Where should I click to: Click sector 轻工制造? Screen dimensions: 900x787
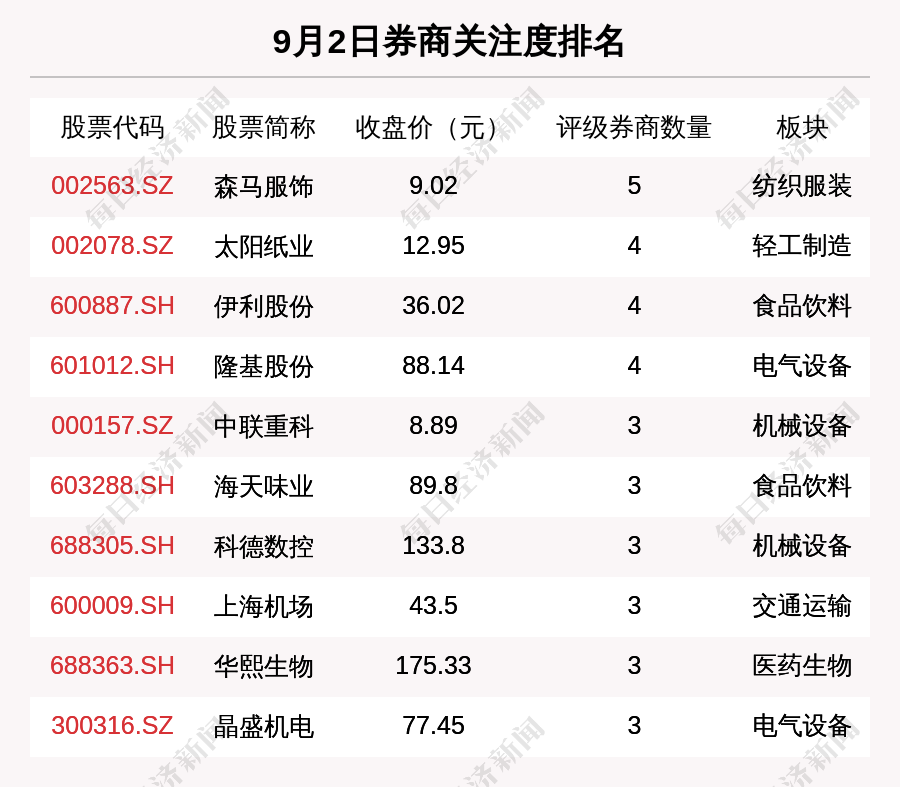pos(802,246)
